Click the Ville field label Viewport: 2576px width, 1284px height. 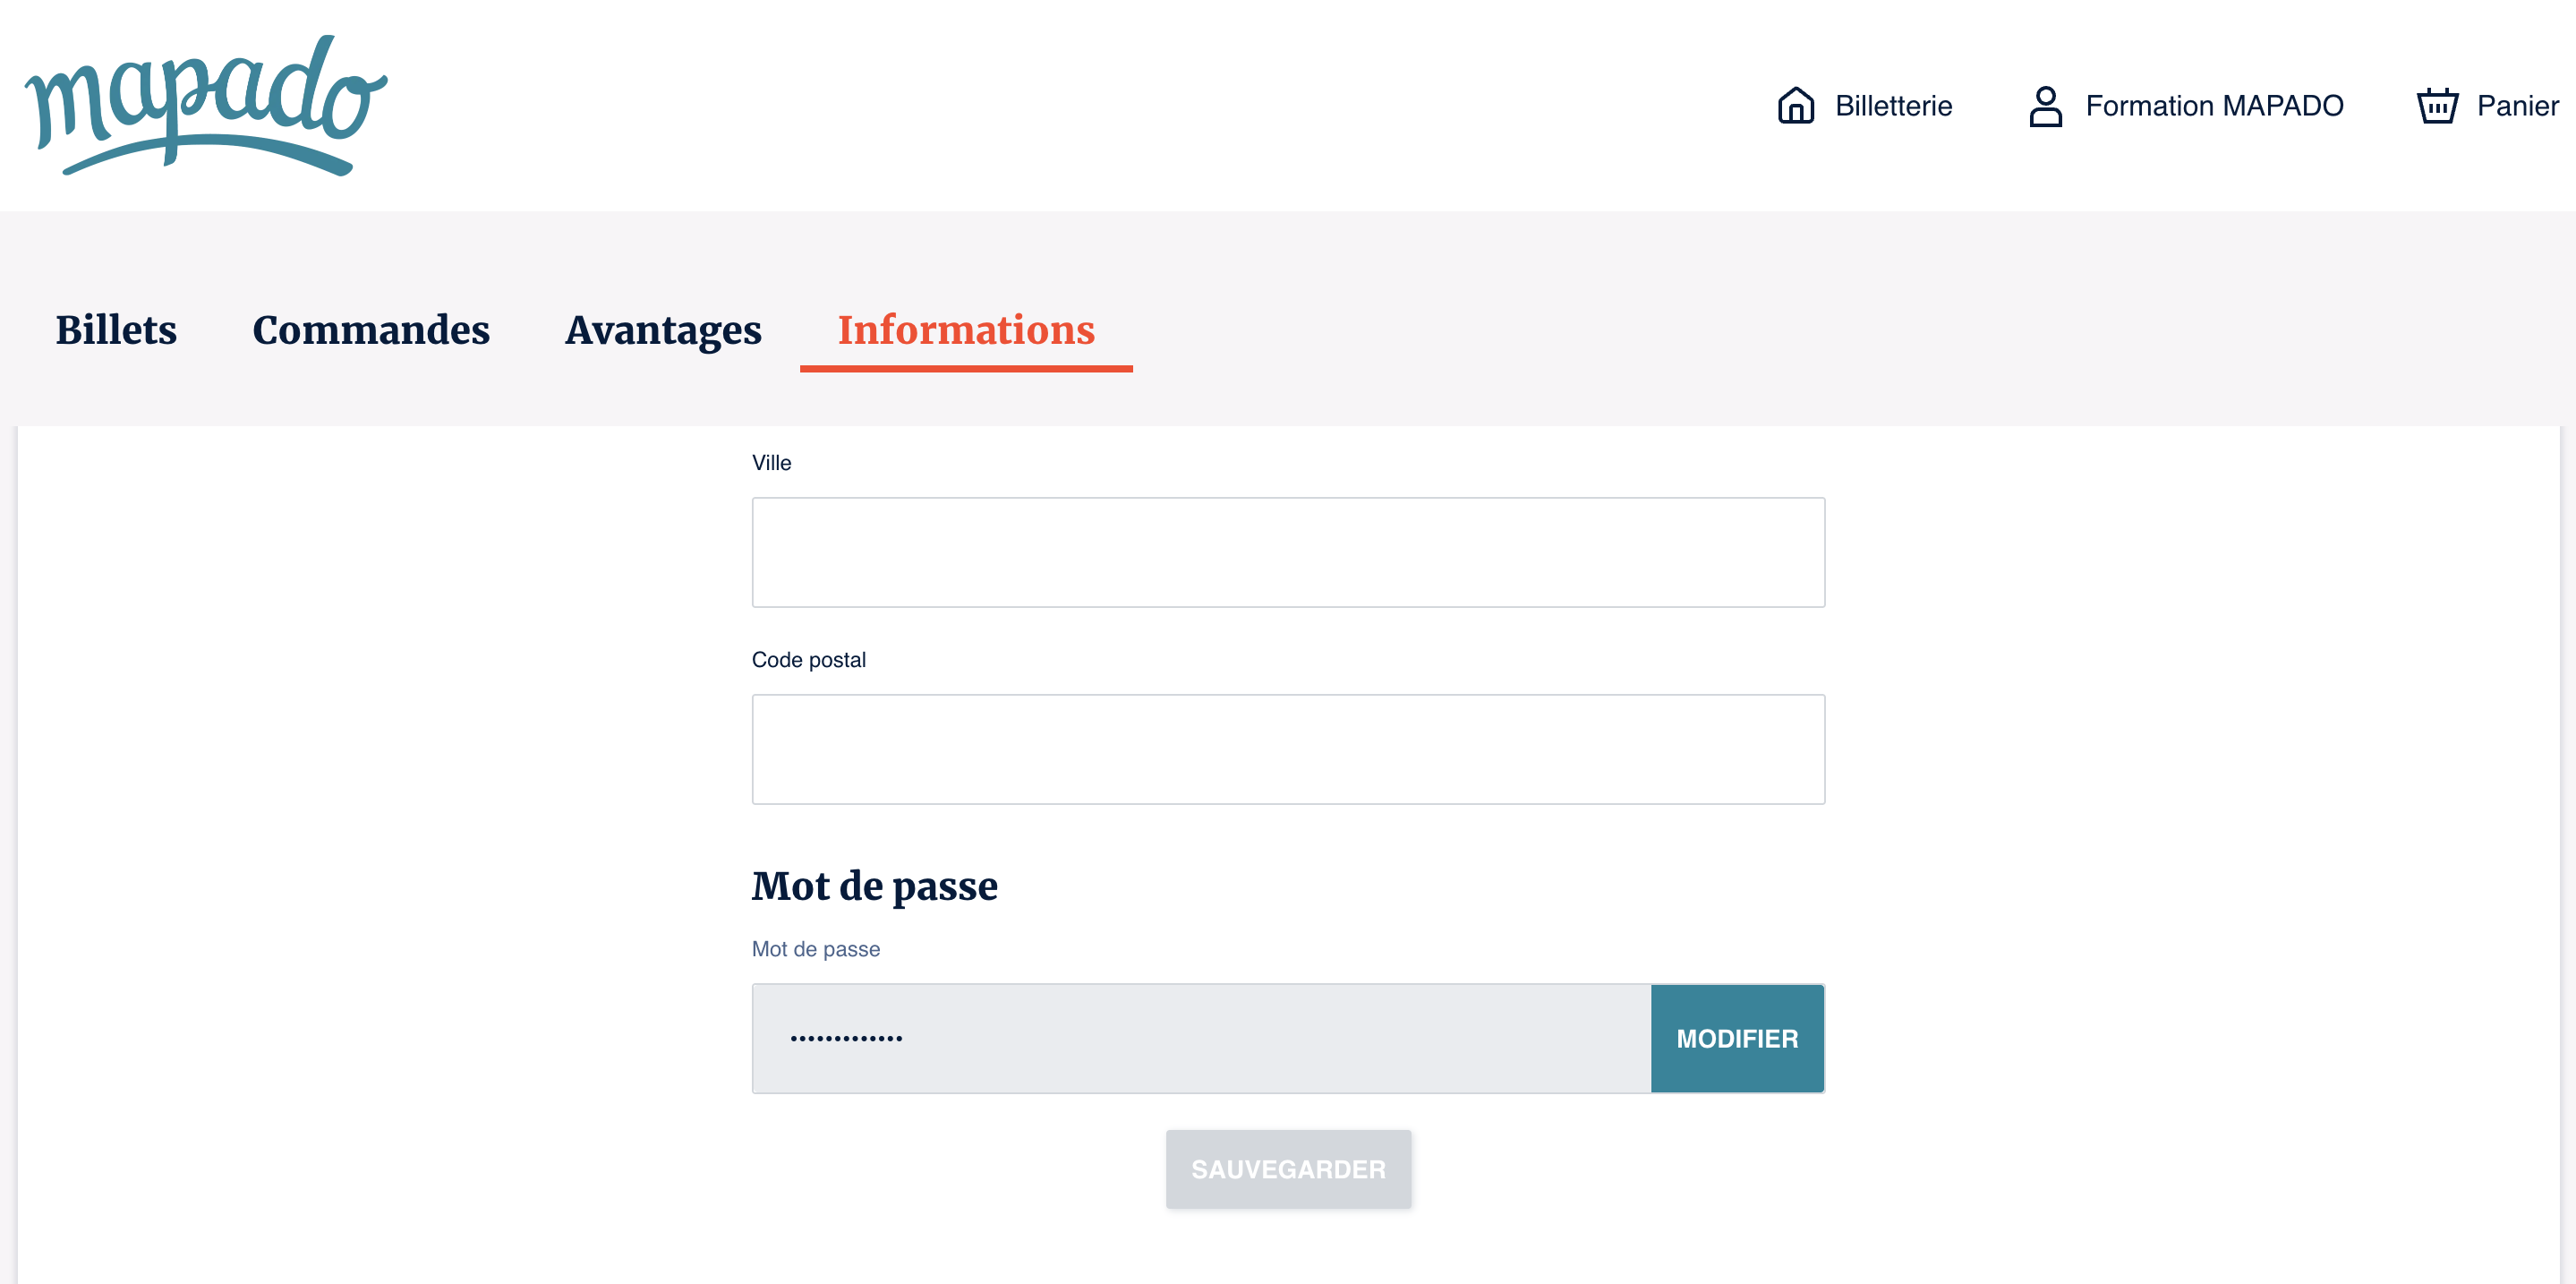point(771,463)
